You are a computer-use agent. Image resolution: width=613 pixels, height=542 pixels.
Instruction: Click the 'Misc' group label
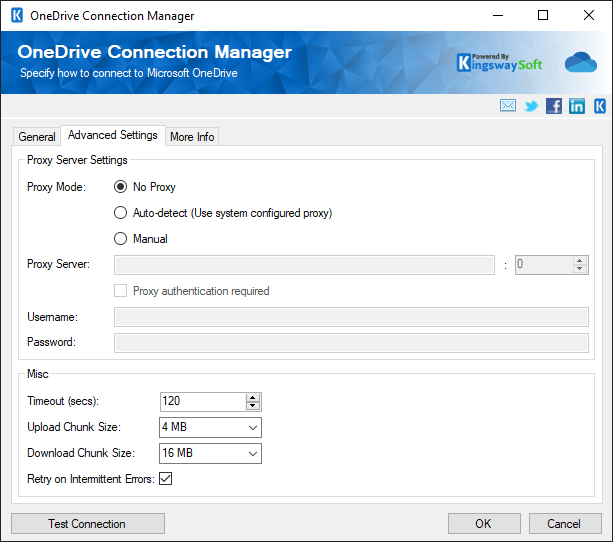point(38,374)
